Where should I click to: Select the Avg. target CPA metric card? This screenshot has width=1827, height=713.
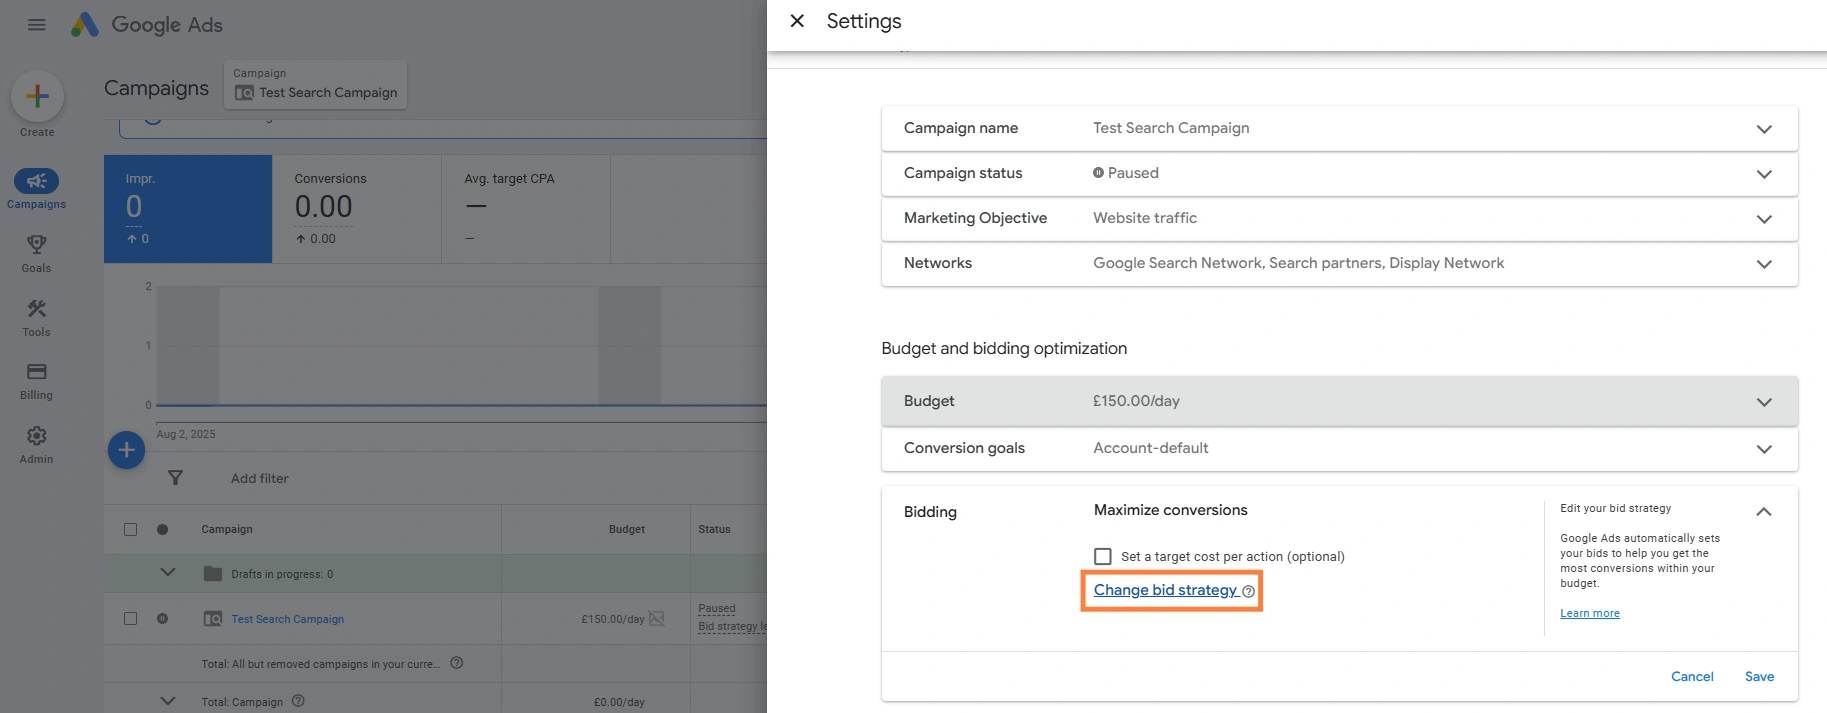(x=526, y=209)
